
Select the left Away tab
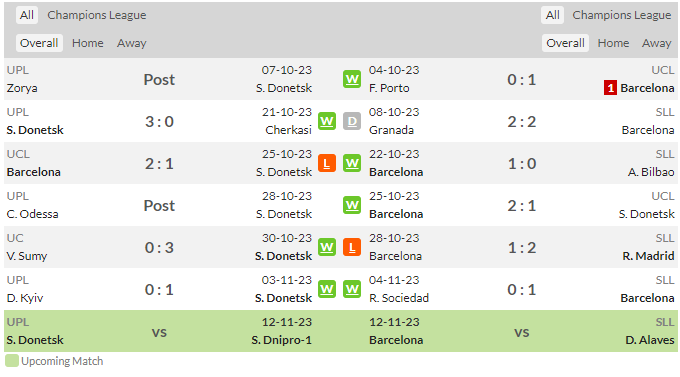point(131,43)
